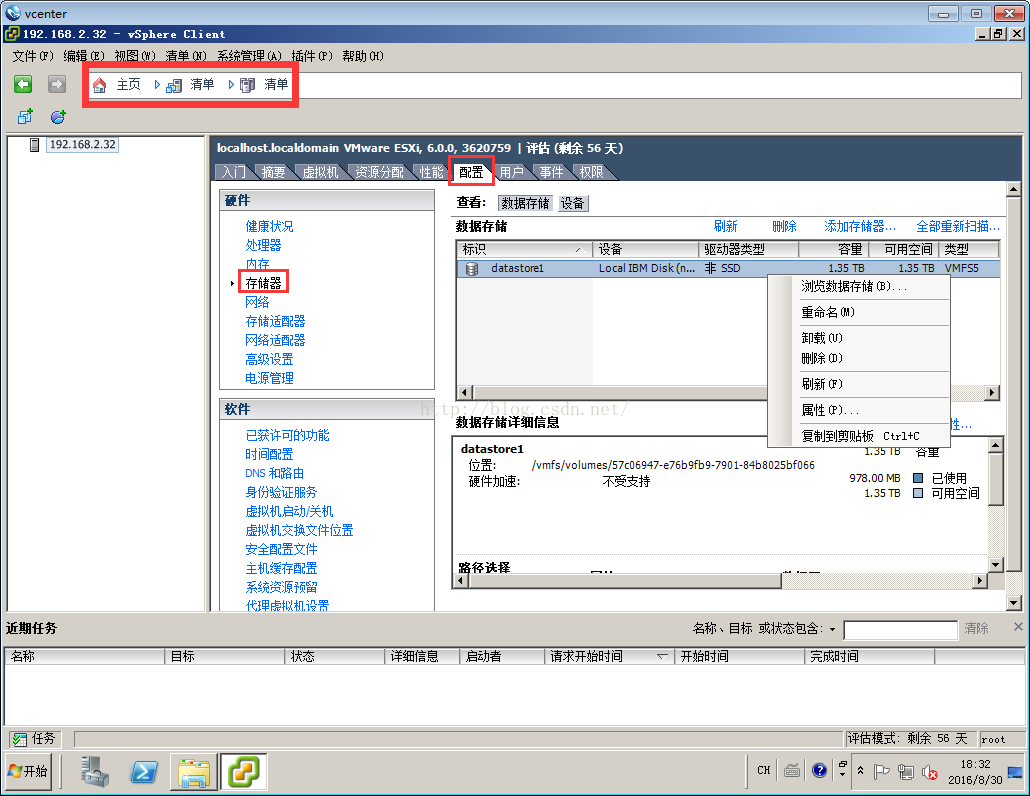Sort by 请求开始时间 column header
This screenshot has height=796, width=1030.
pyautogui.click(x=609, y=656)
